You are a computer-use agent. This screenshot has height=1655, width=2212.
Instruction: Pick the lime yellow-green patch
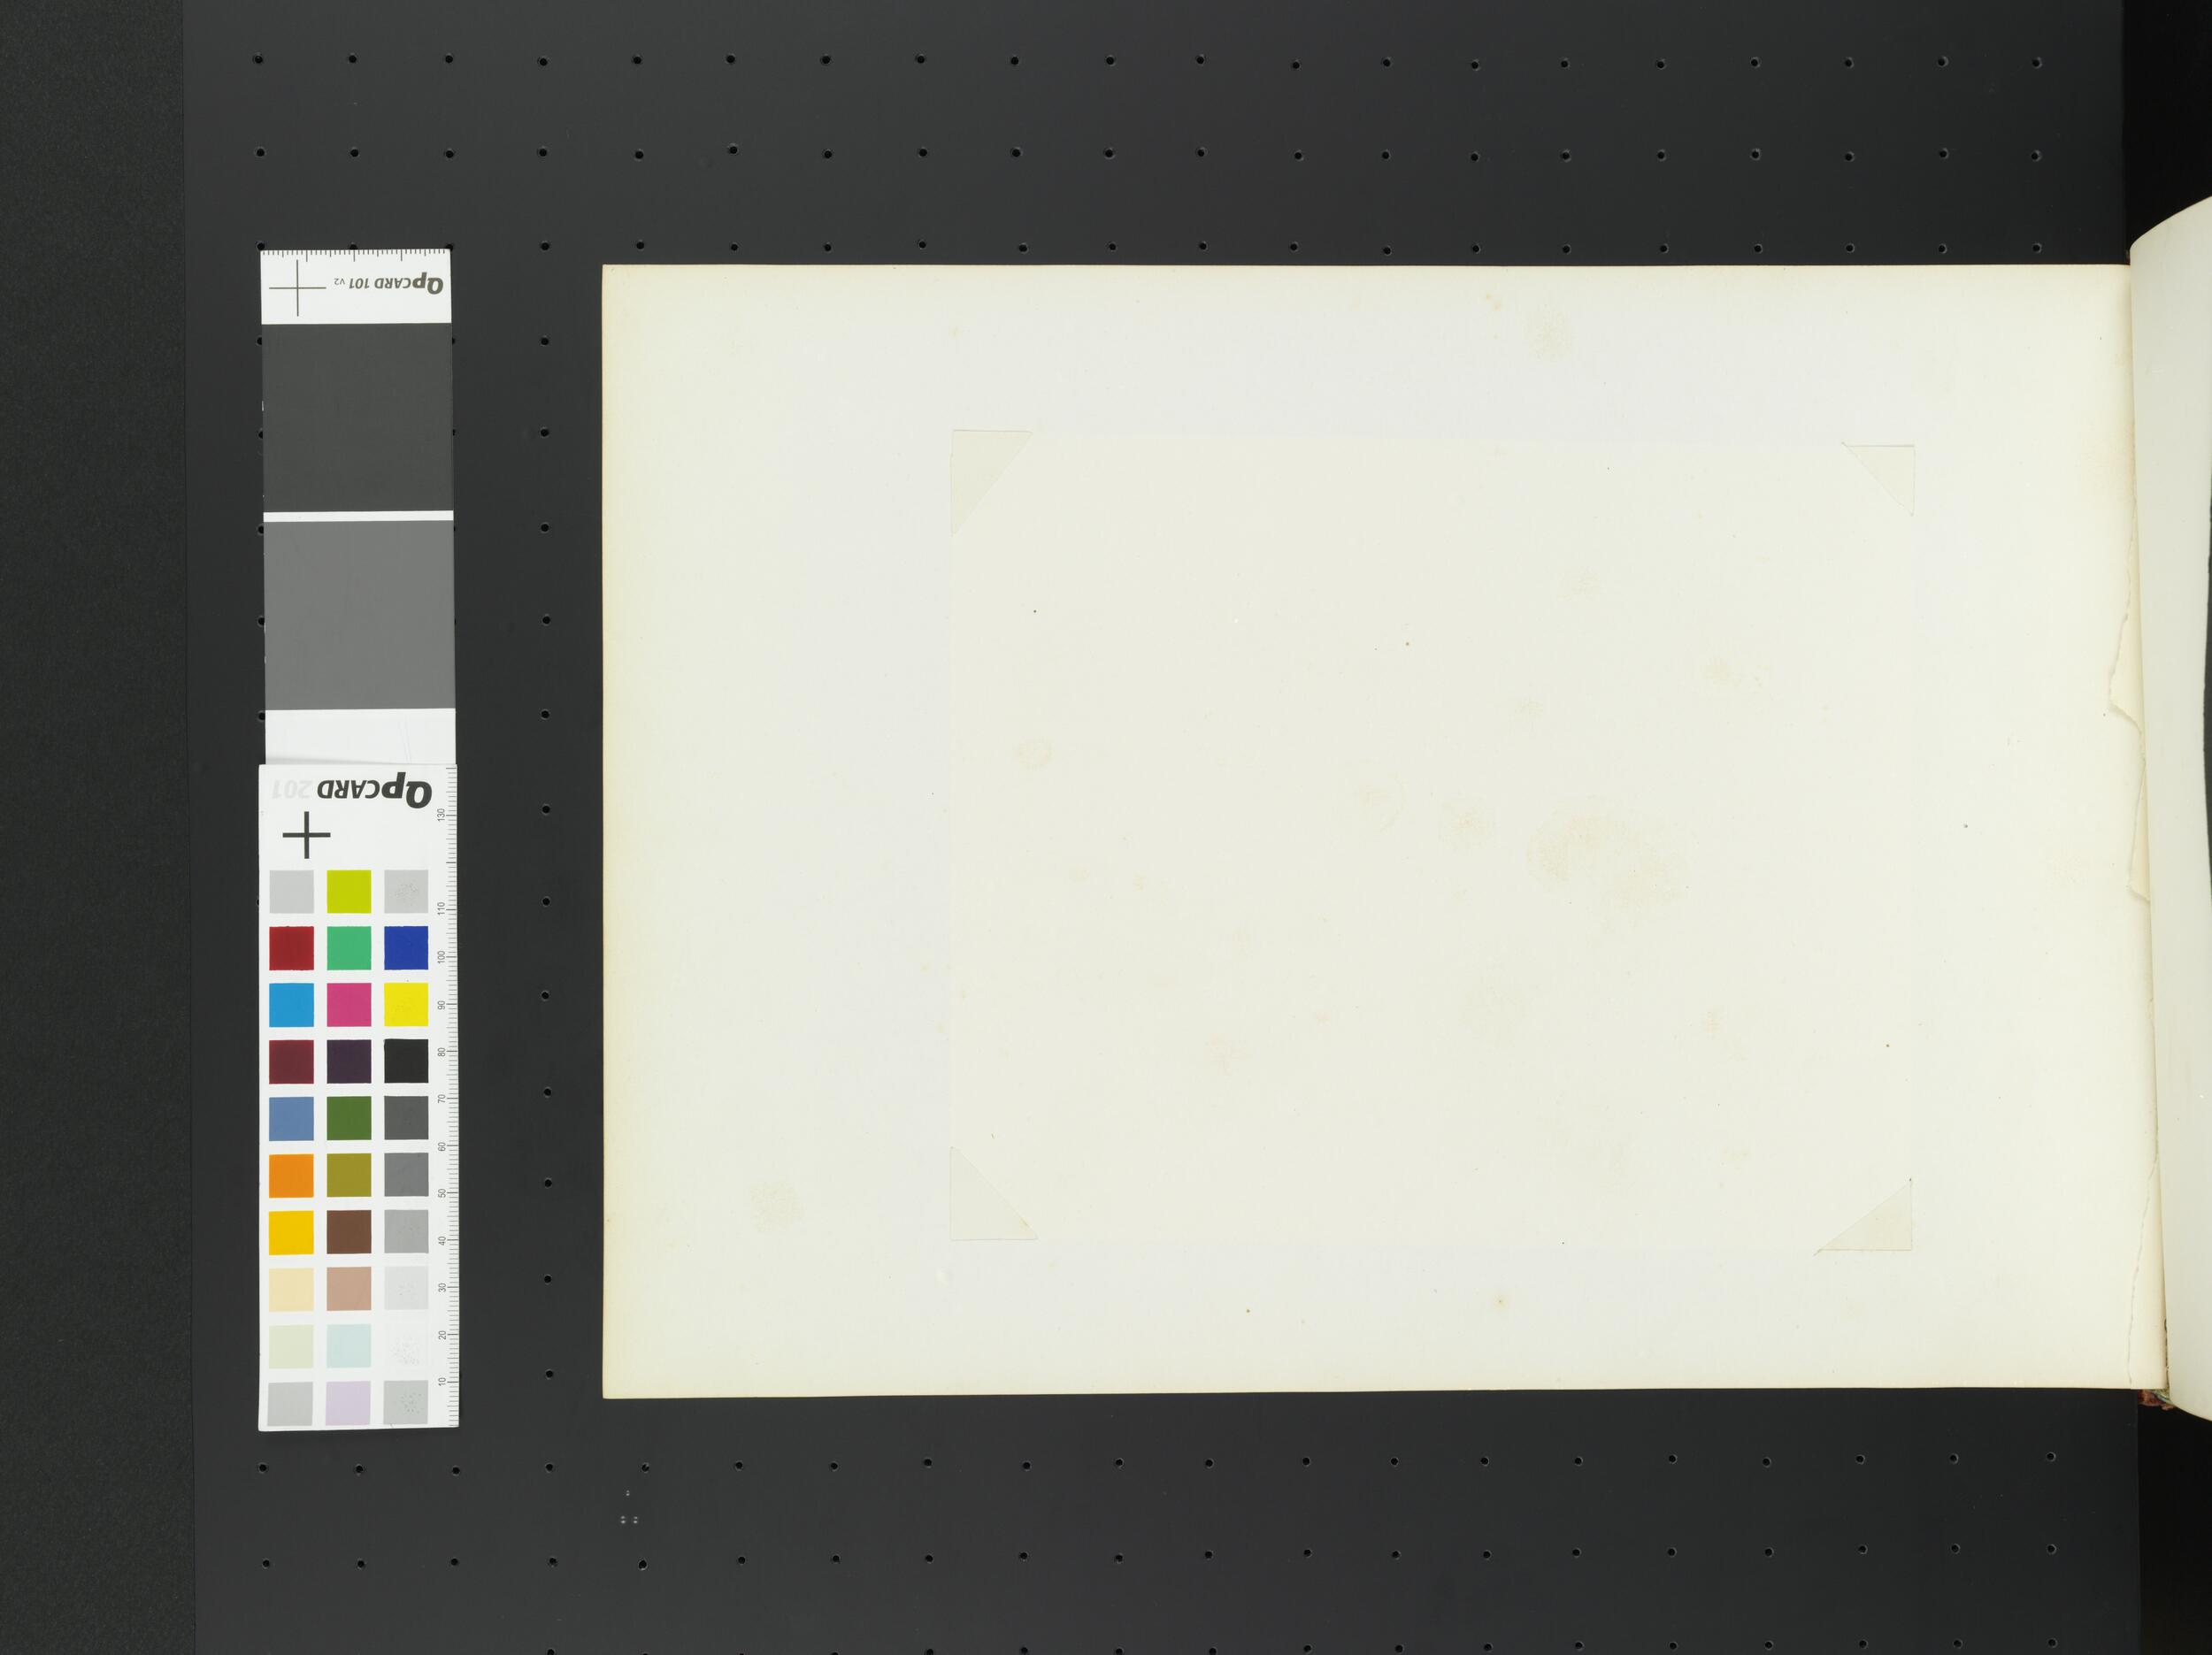coord(348,891)
